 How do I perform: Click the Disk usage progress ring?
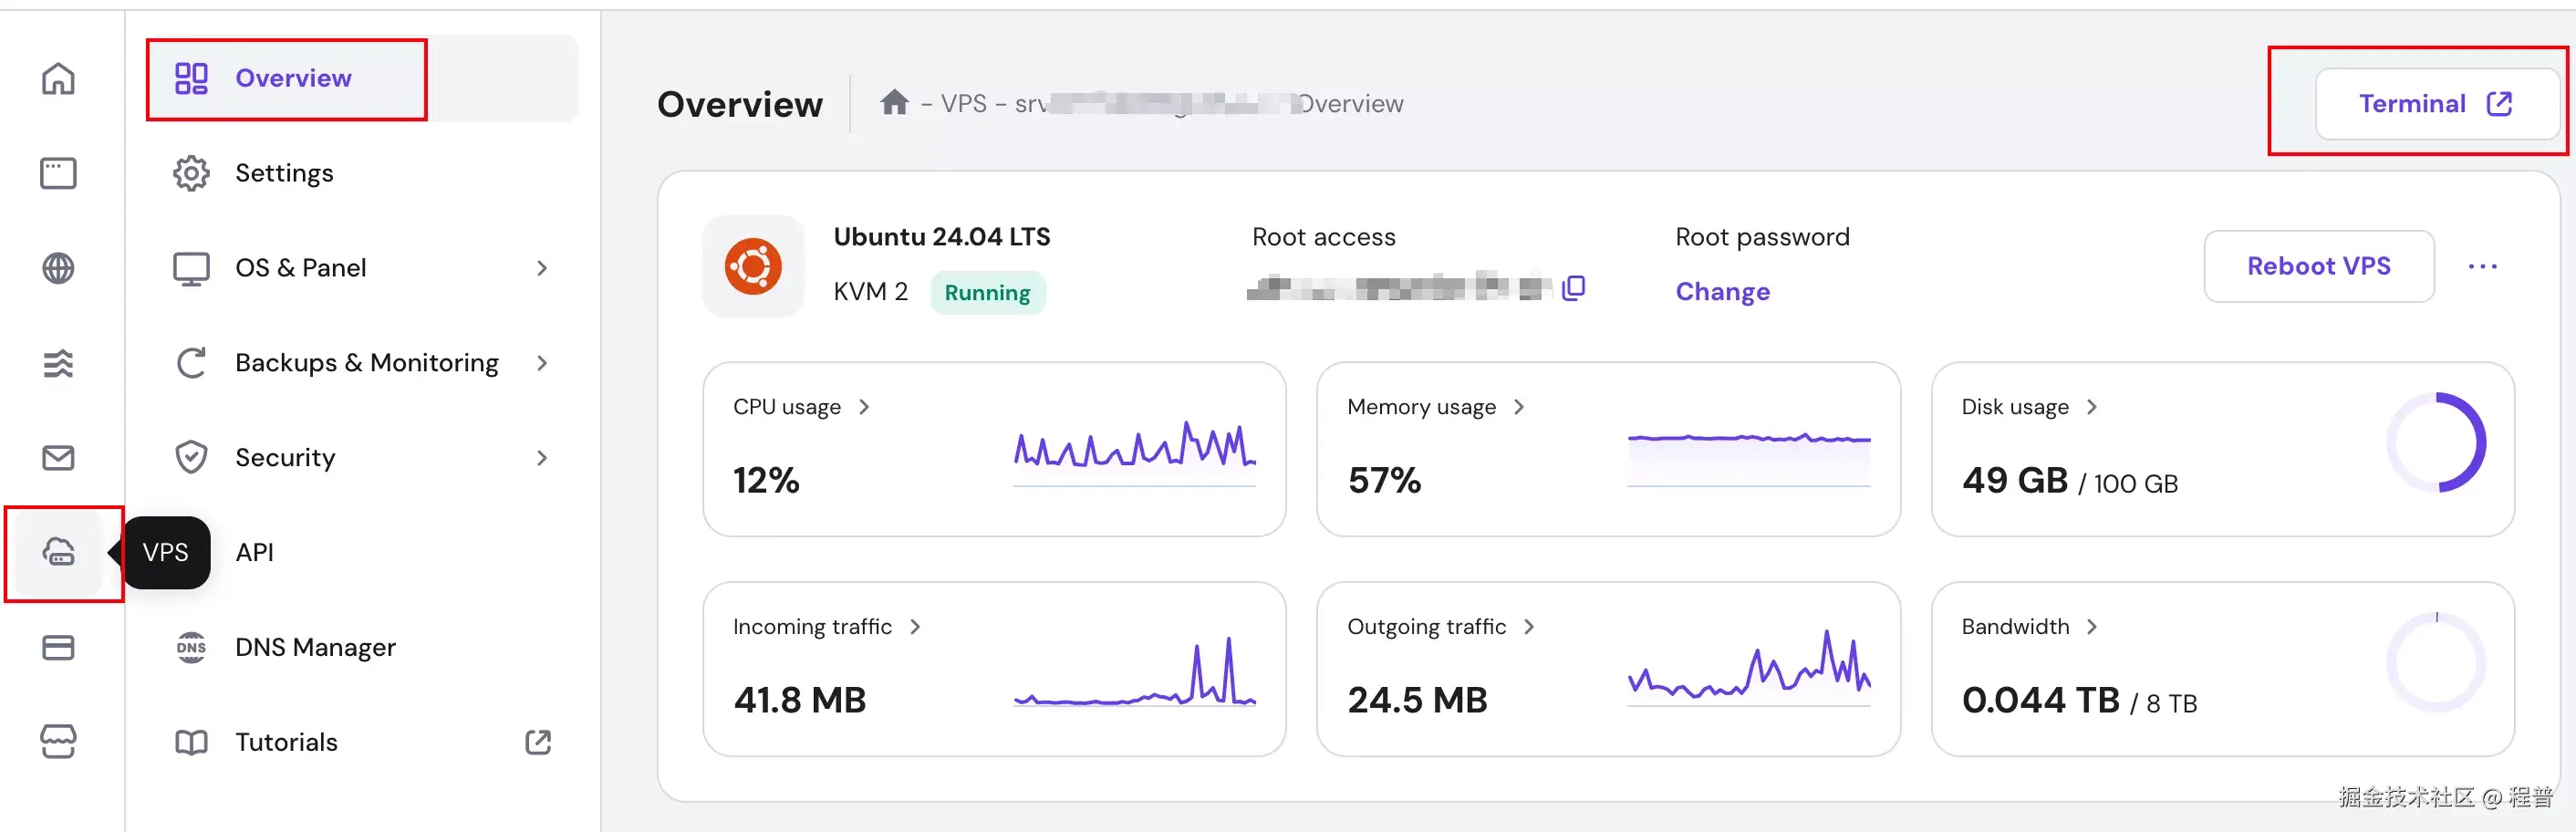pos(2436,443)
